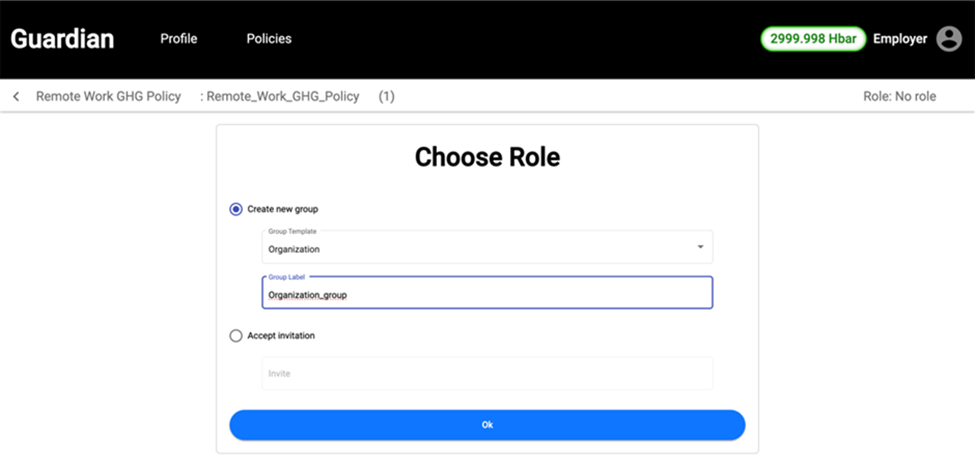Screen dimensions: 975x471
Task: Click the Remote Work GHG Policy breadcrumb
Action: click(x=108, y=97)
